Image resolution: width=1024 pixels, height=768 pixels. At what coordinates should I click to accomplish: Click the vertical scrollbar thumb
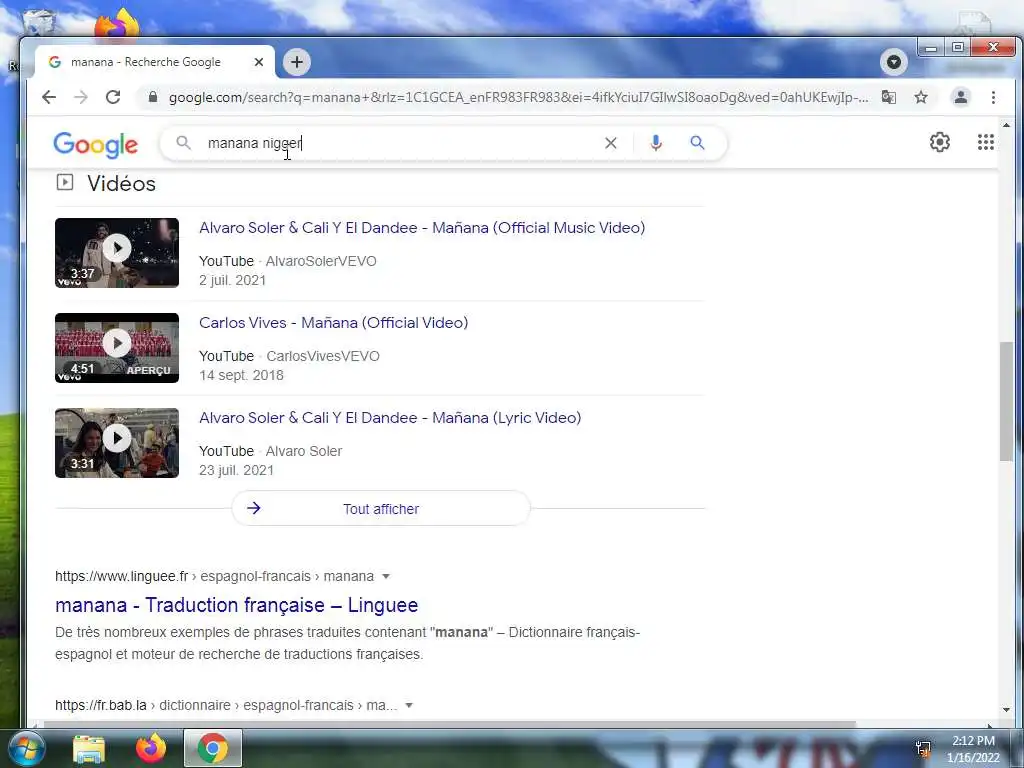pos(1006,402)
